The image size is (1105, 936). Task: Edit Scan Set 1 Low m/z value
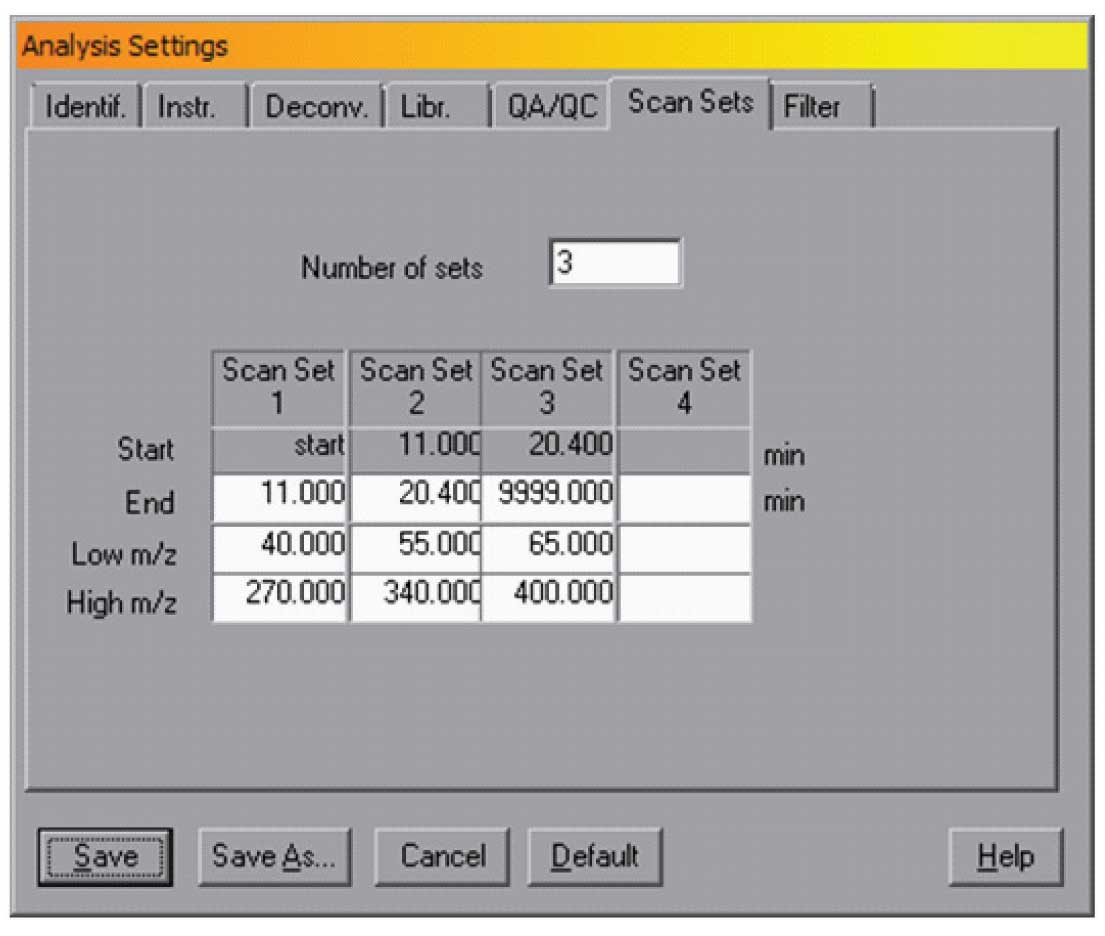(281, 548)
